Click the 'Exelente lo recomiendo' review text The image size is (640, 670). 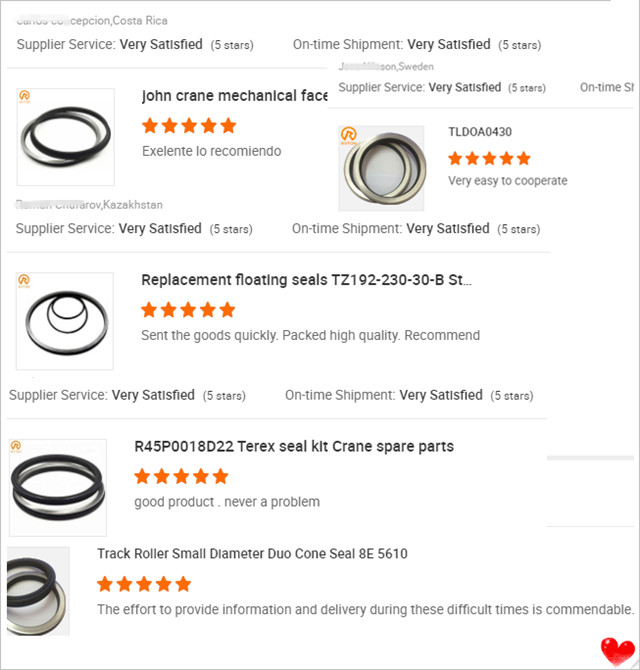point(211,151)
